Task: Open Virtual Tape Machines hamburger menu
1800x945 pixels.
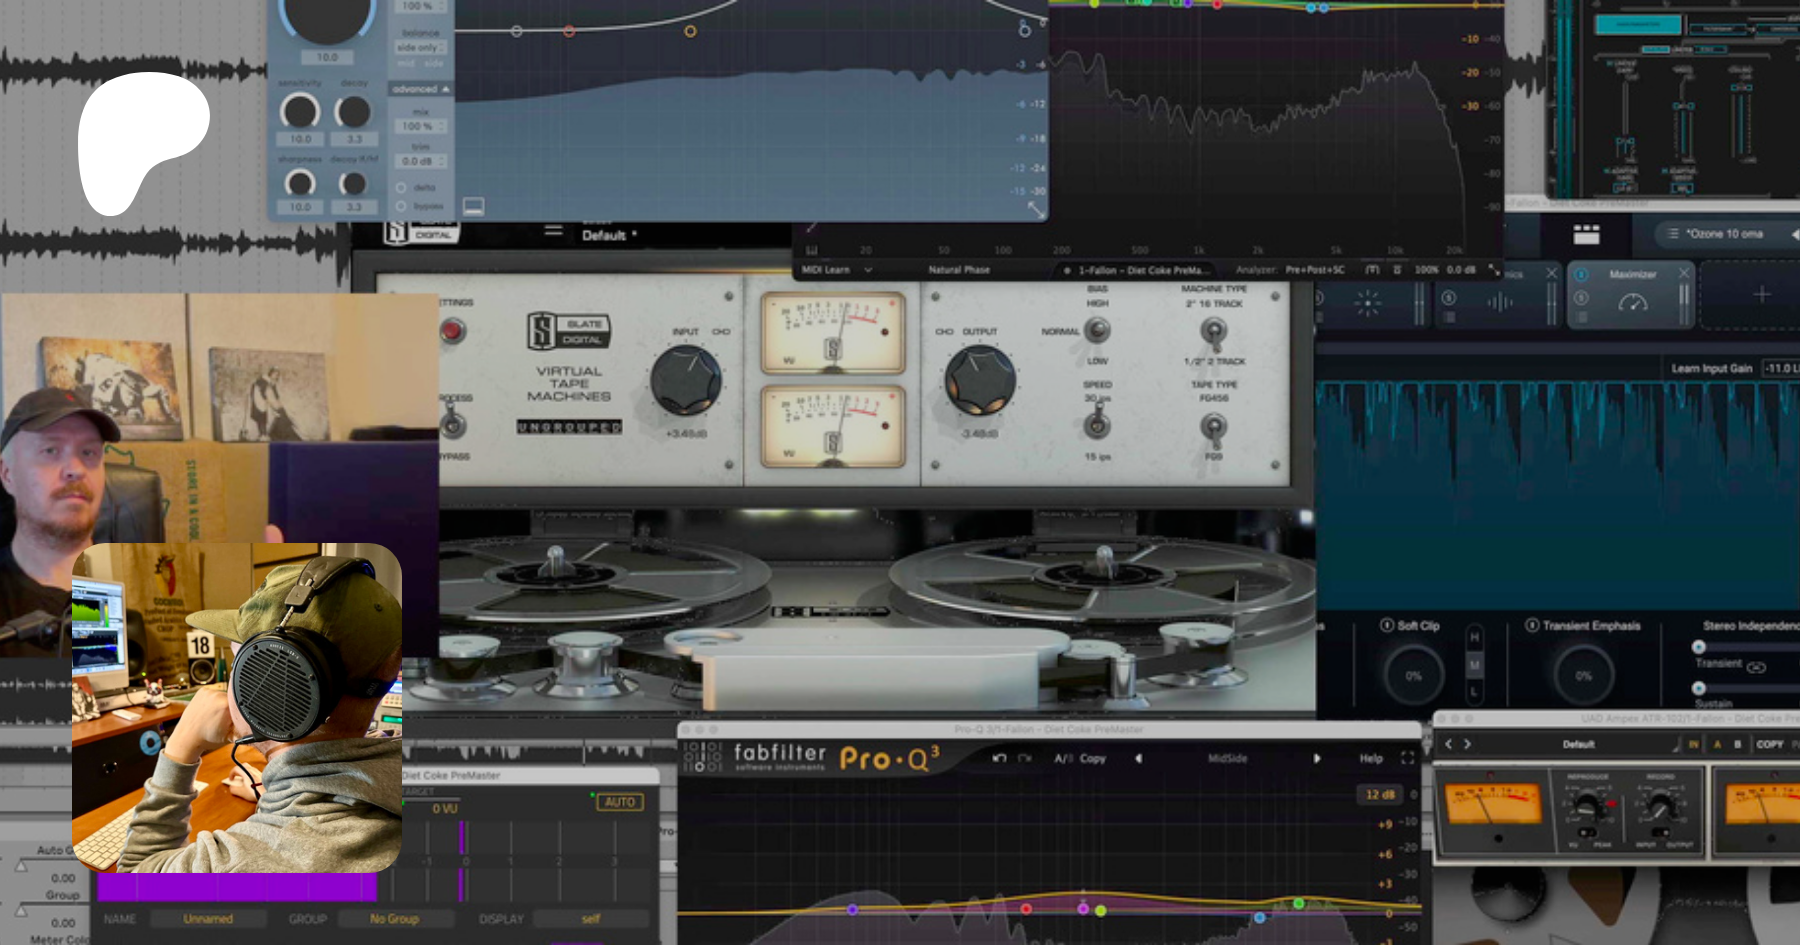Action: click(553, 230)
